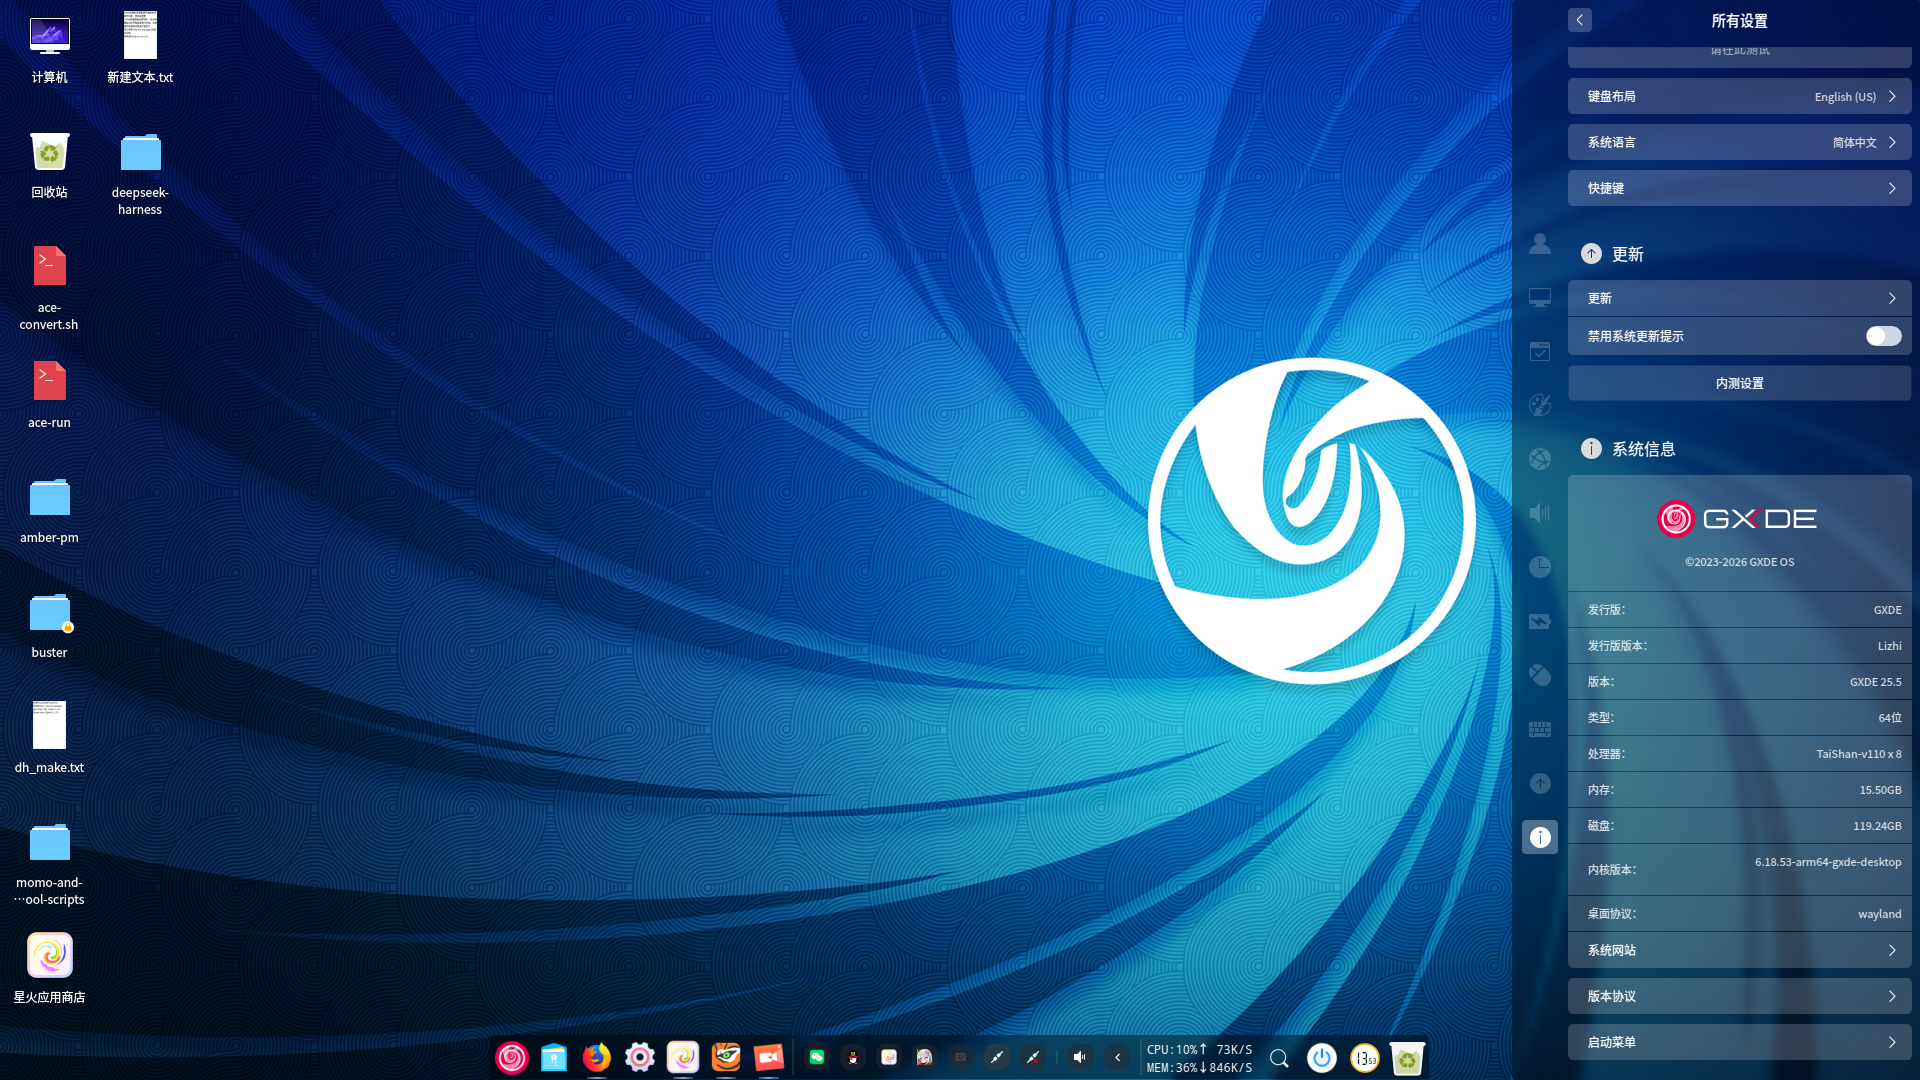The image size is (1920, 1080).
Task: Click the clock widget in dock
Action: [x=1365, y=1057]
